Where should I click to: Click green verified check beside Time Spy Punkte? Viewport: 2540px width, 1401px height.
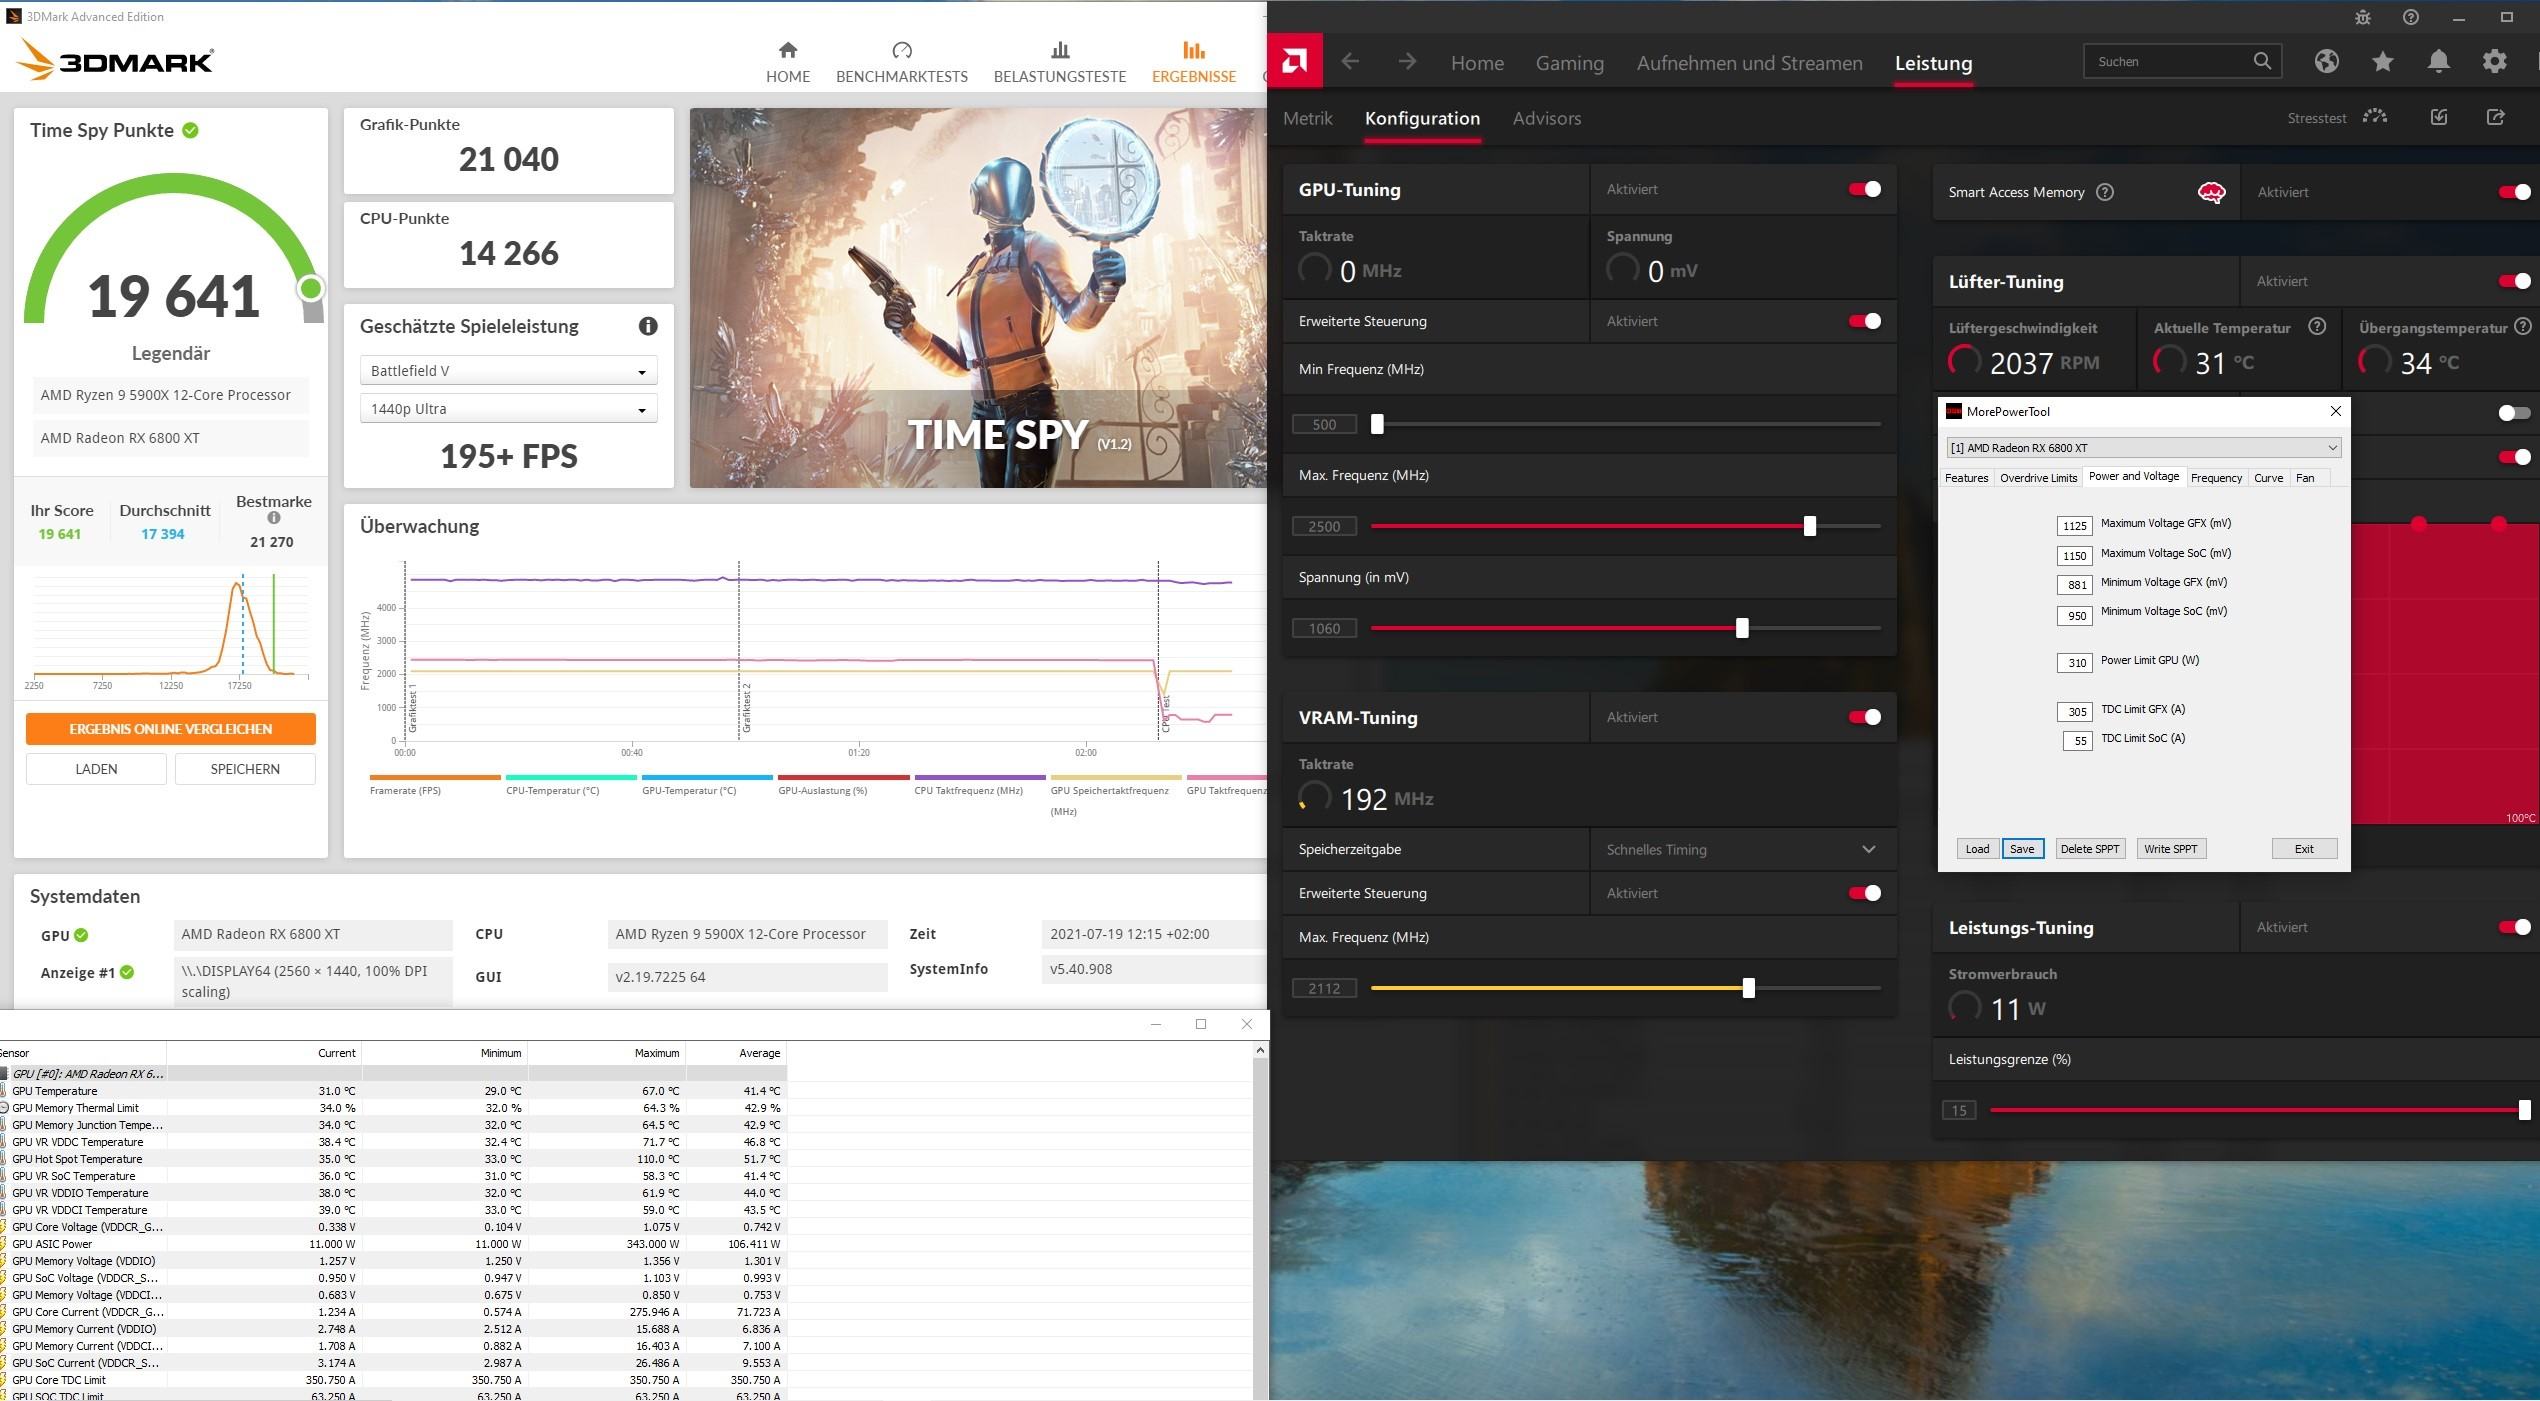click(x=190, y=130)
